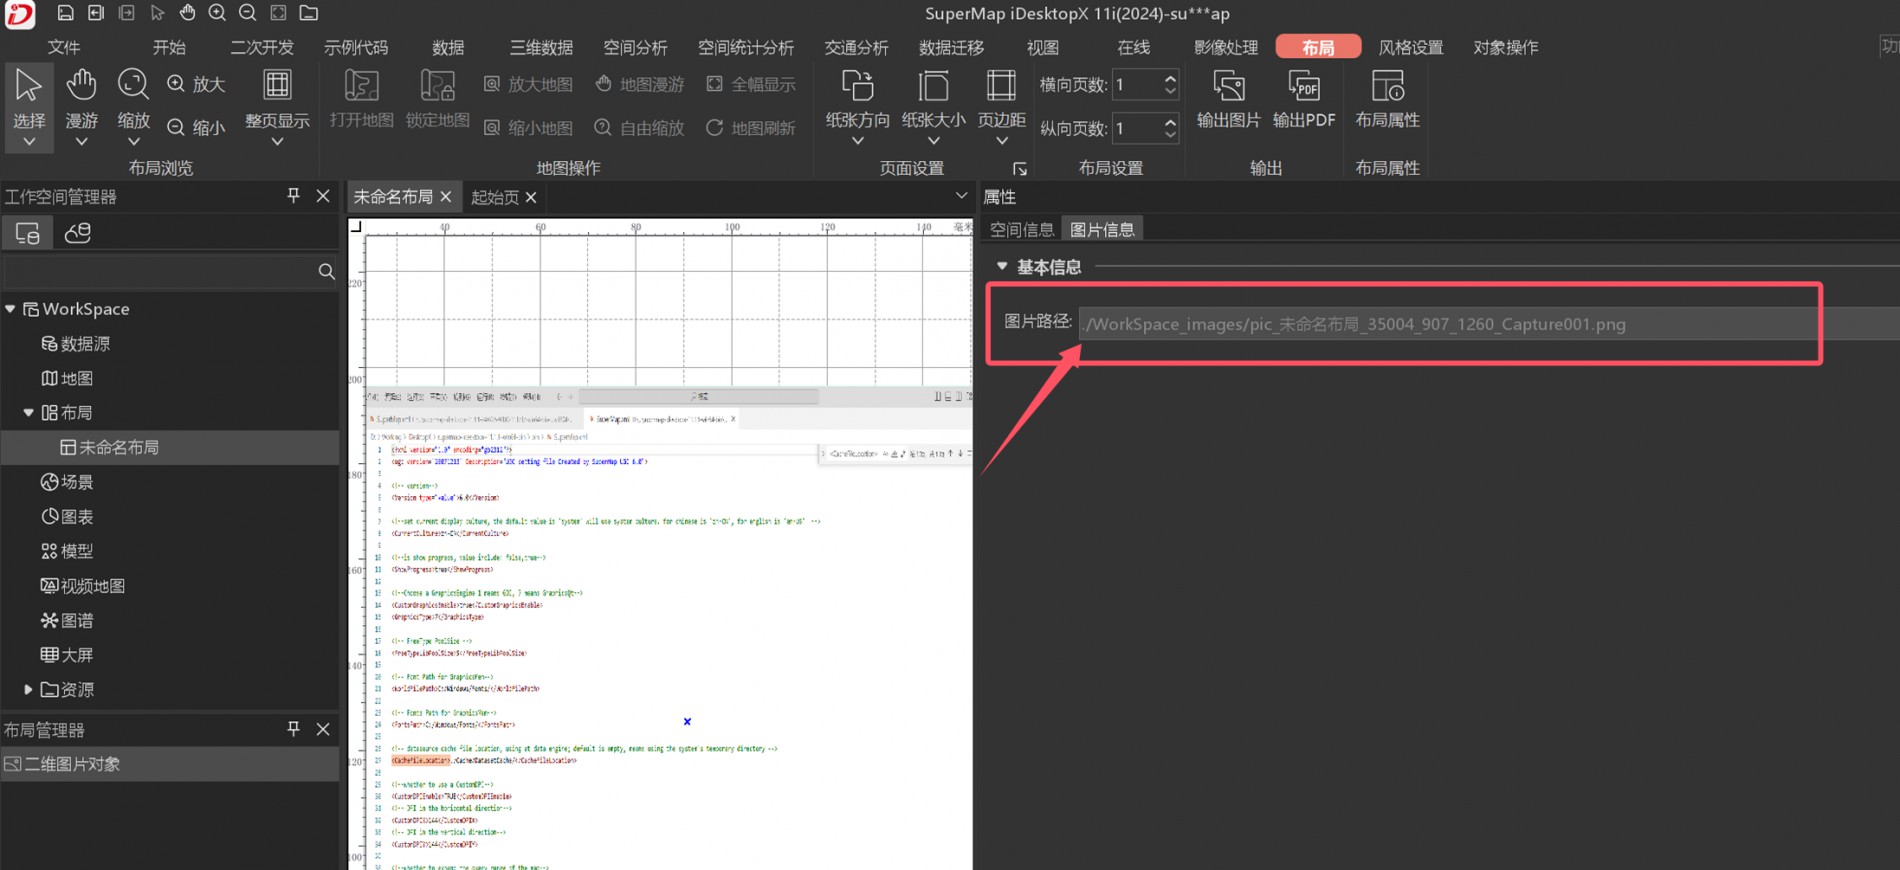Collapse the WorkSpace tree node

click(x=10, y=309)
